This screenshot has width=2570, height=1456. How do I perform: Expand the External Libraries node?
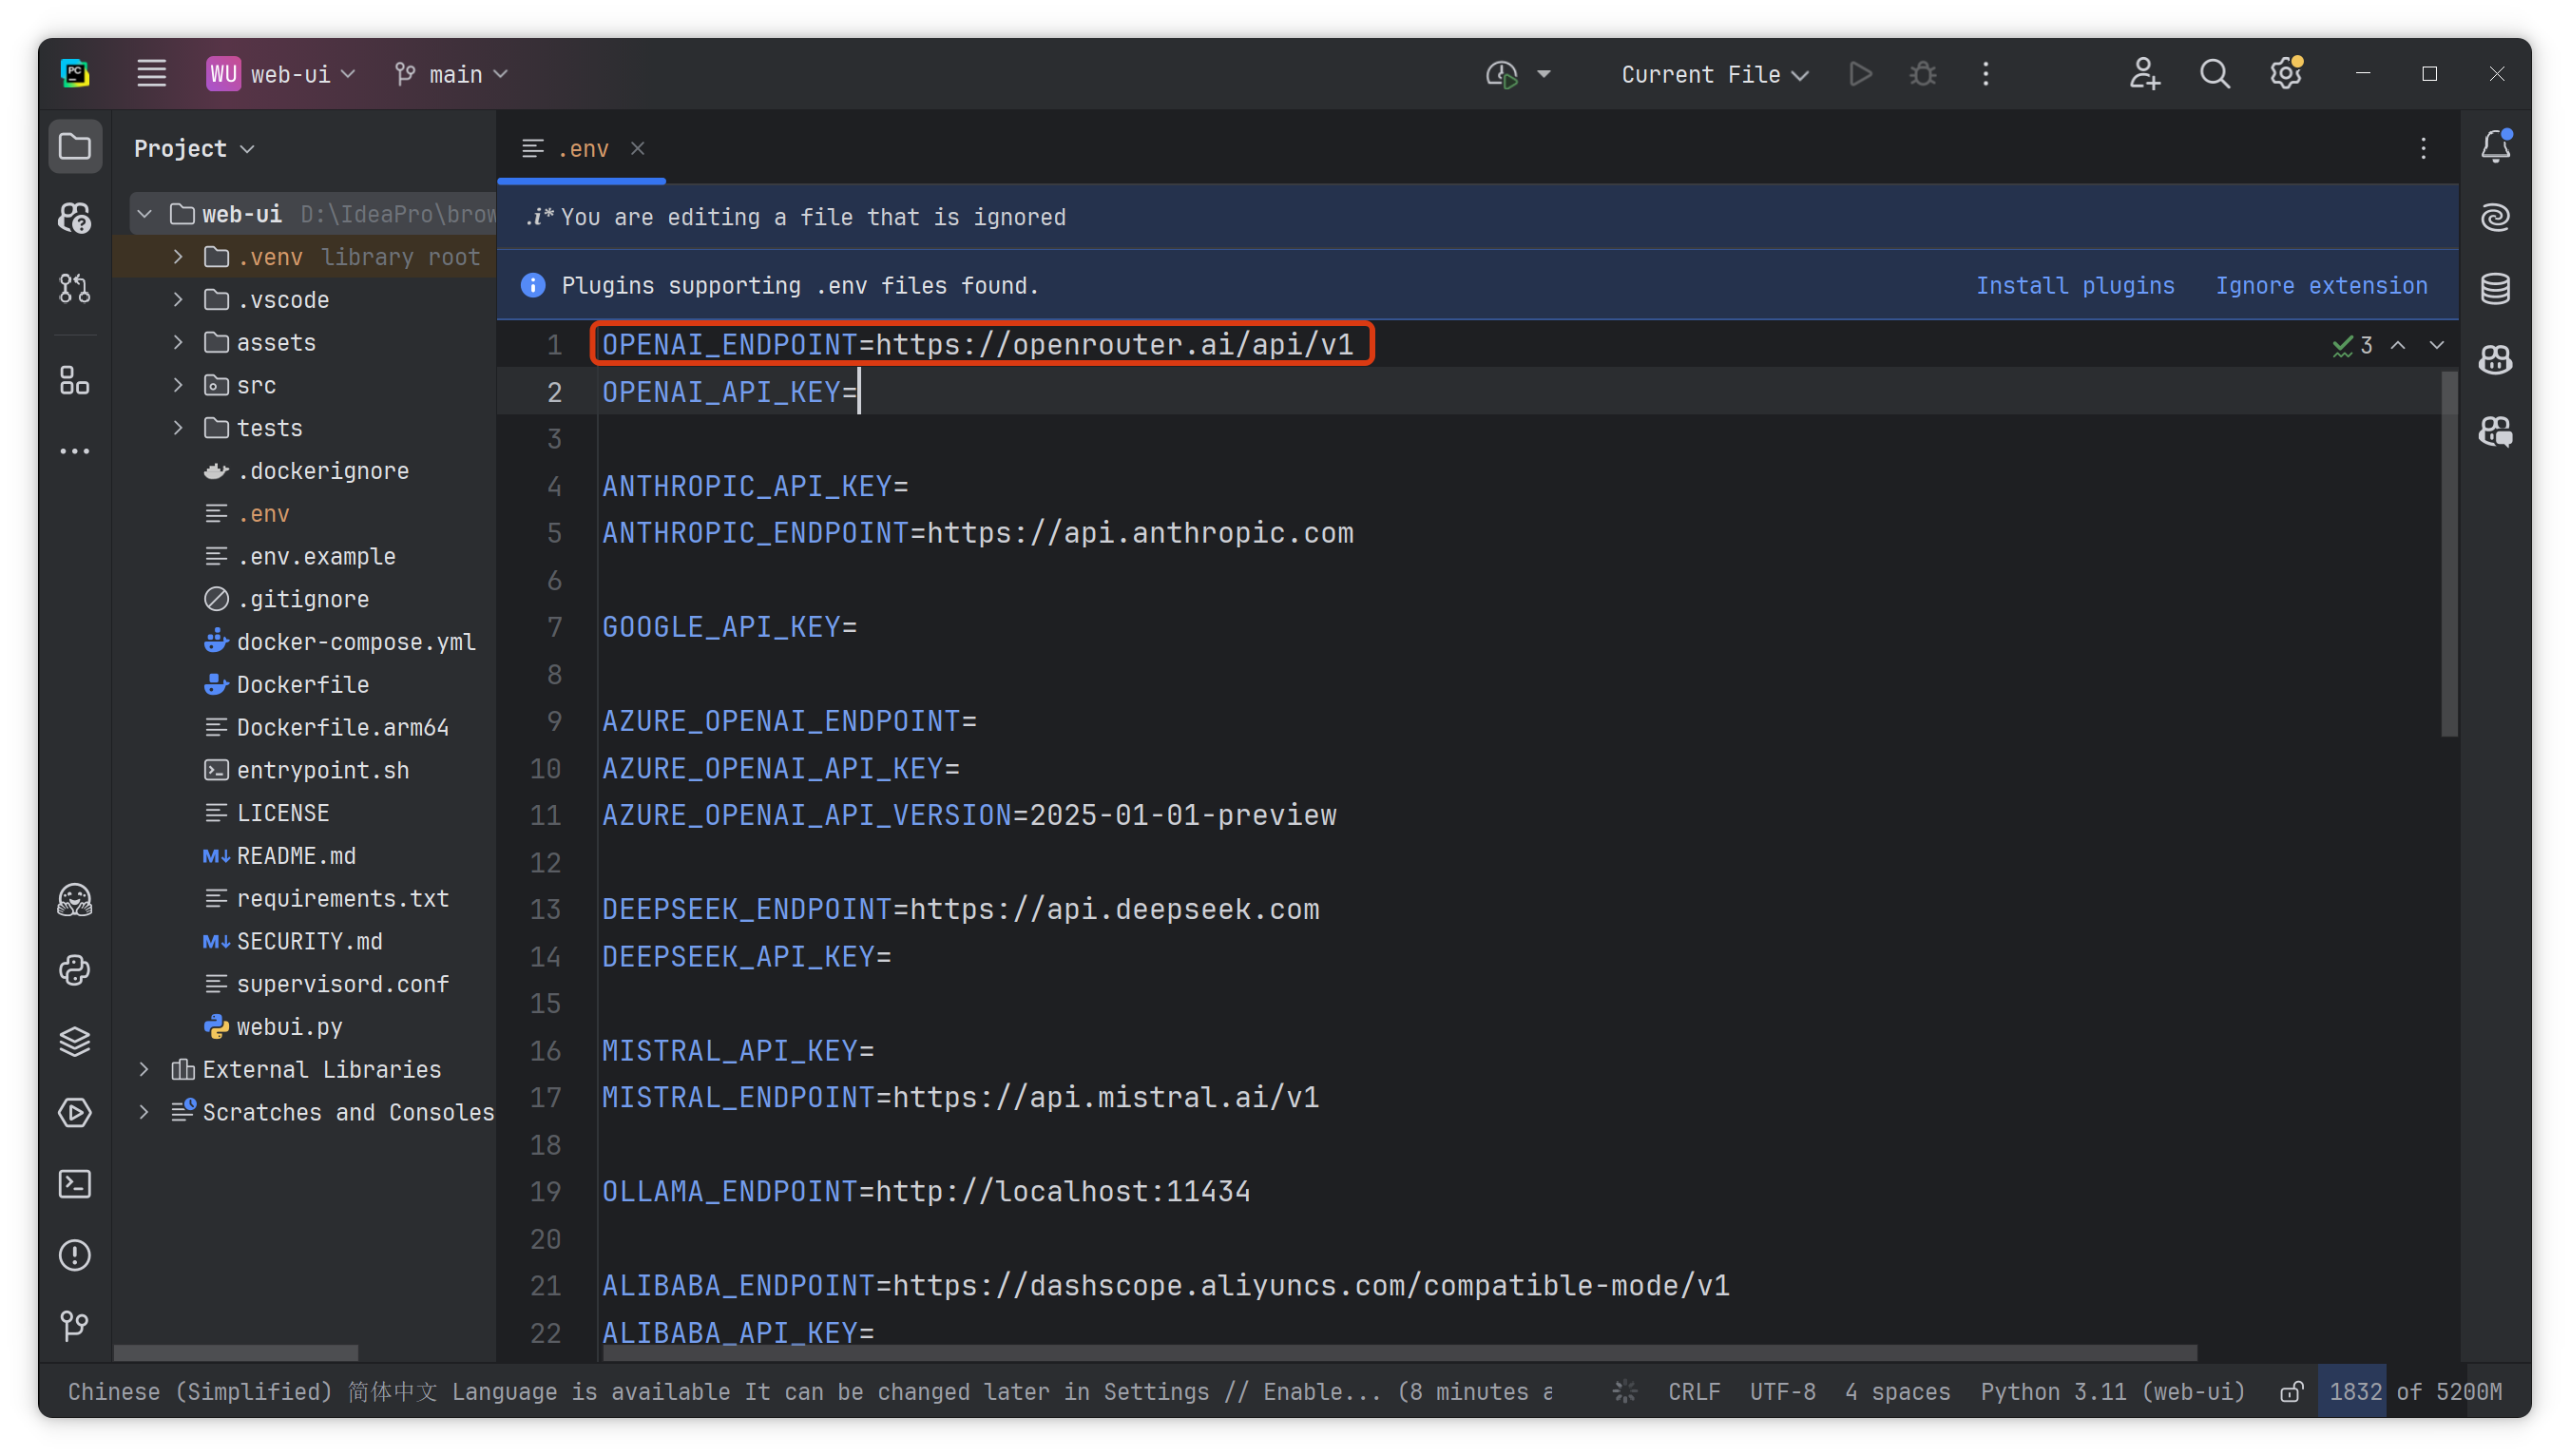(144, 1069)
